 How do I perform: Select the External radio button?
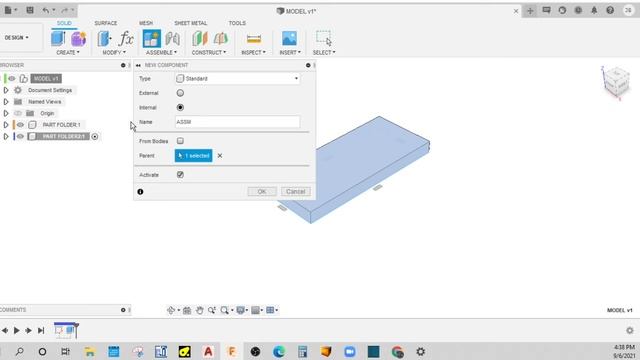coord(180,93)
